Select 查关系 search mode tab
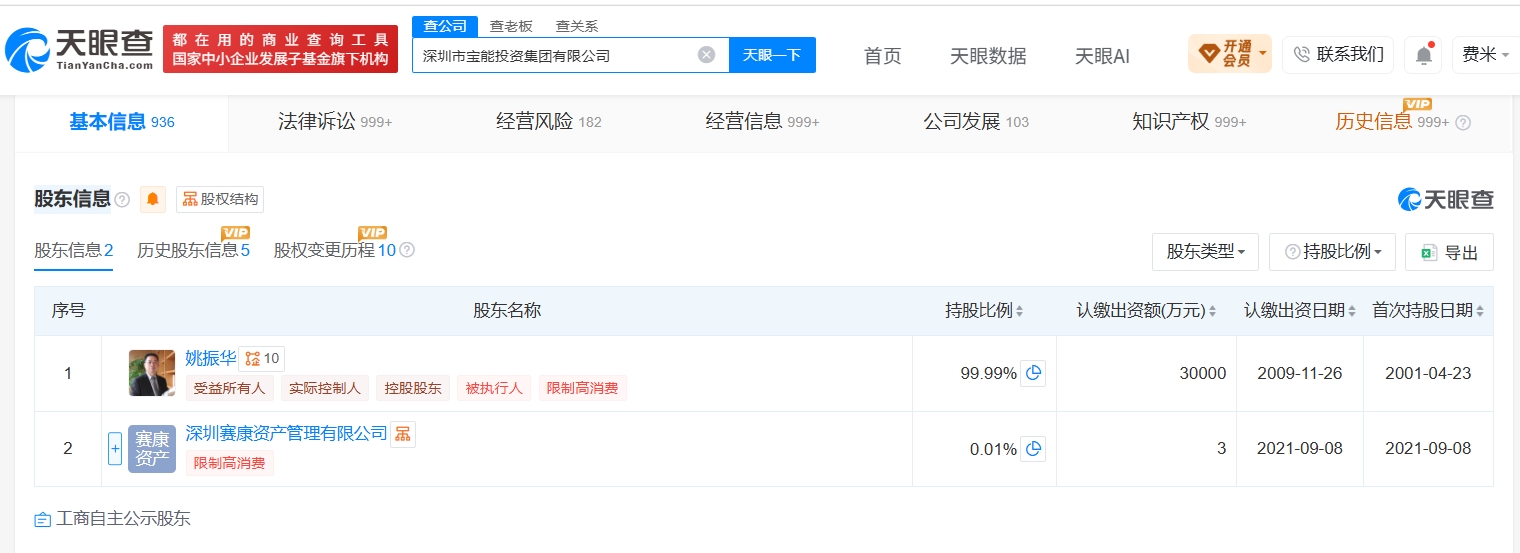The width and height of the screenshot is (1520, 553). (x=577, y=26)
